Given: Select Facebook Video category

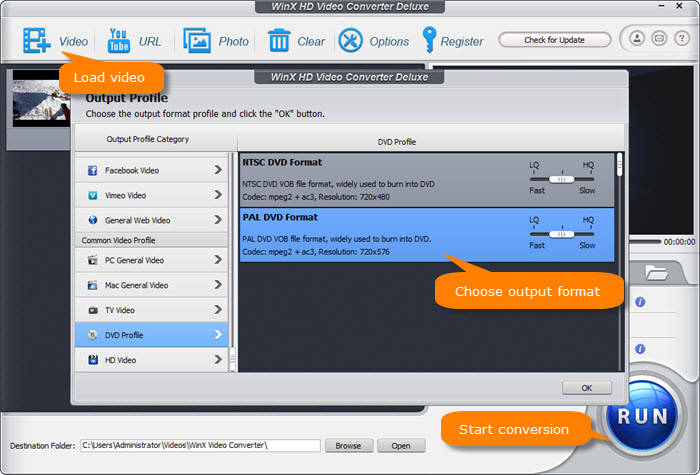Looking at the screenshot, I should tap(152, 170).
